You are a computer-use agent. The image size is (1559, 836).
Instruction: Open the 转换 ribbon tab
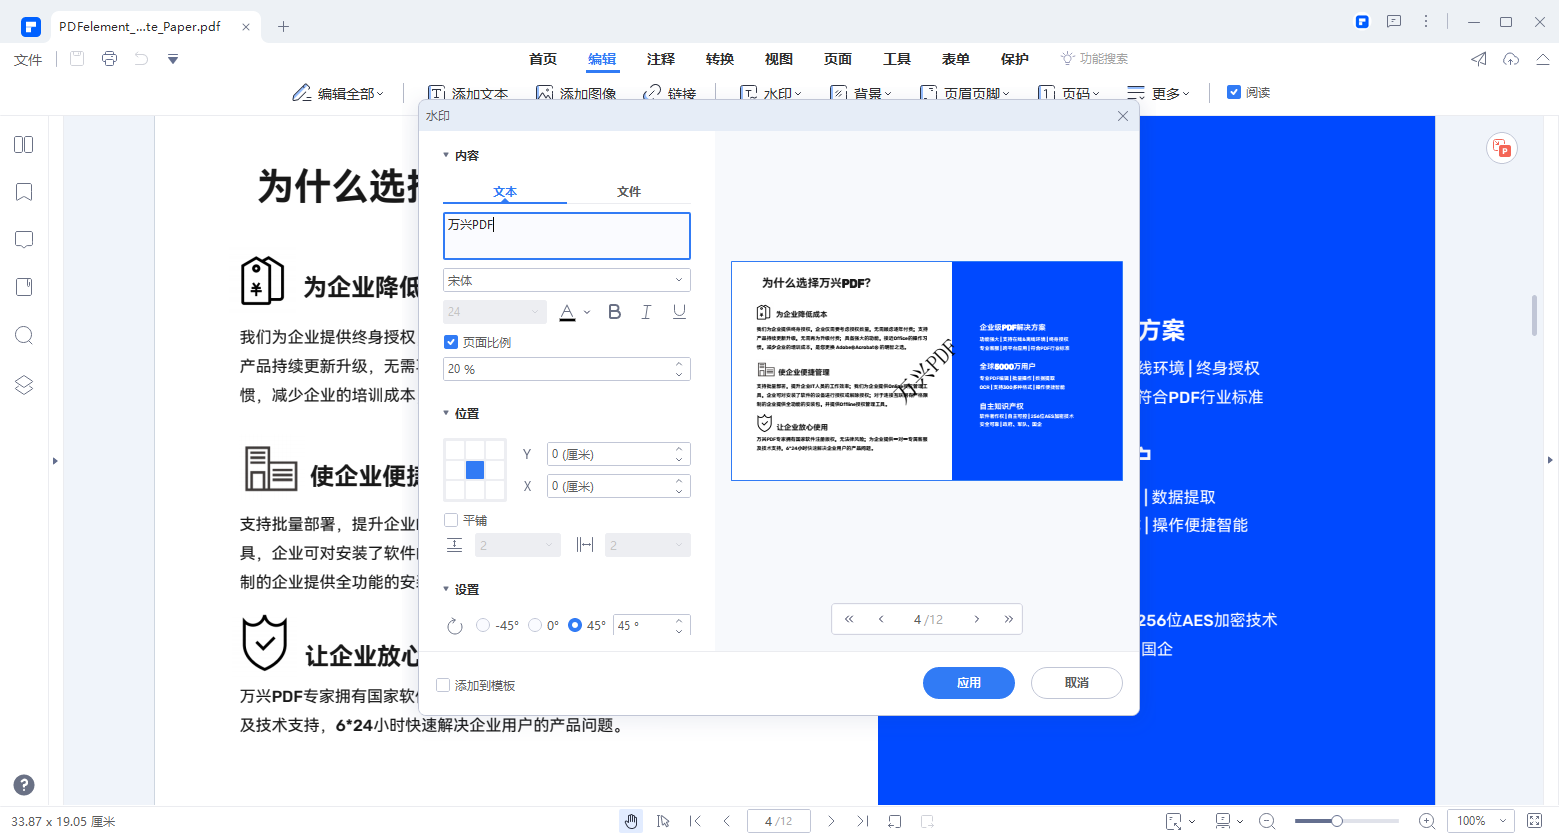[719, 59]
